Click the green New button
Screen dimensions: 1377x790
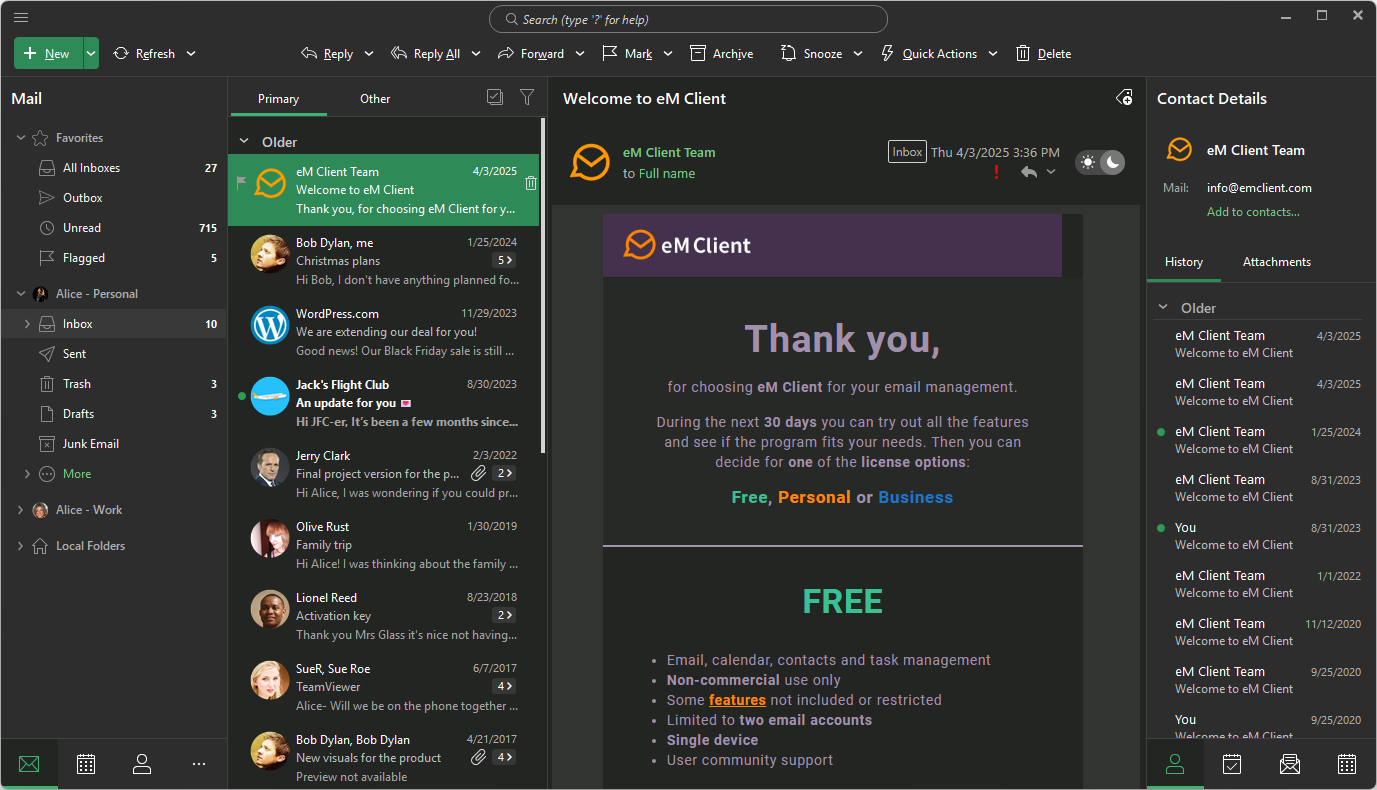(x=48, y=54)
